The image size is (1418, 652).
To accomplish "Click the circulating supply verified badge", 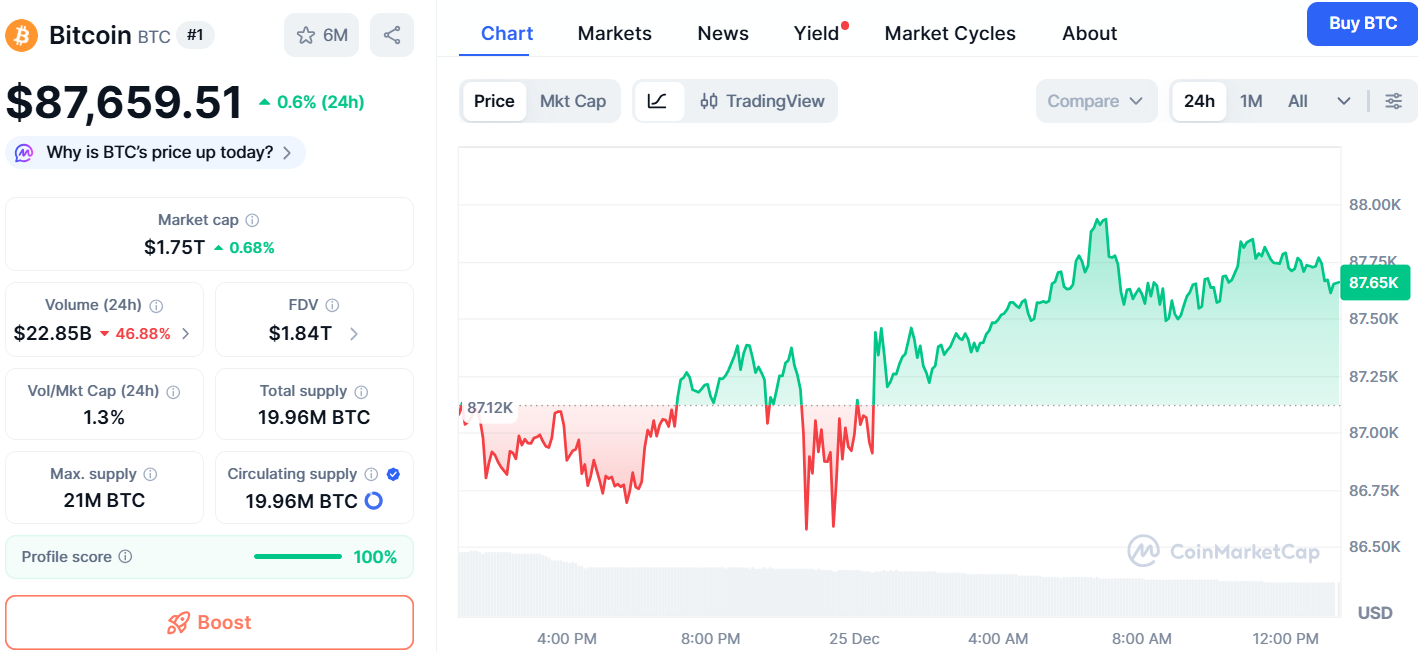I will coord(394,474).
